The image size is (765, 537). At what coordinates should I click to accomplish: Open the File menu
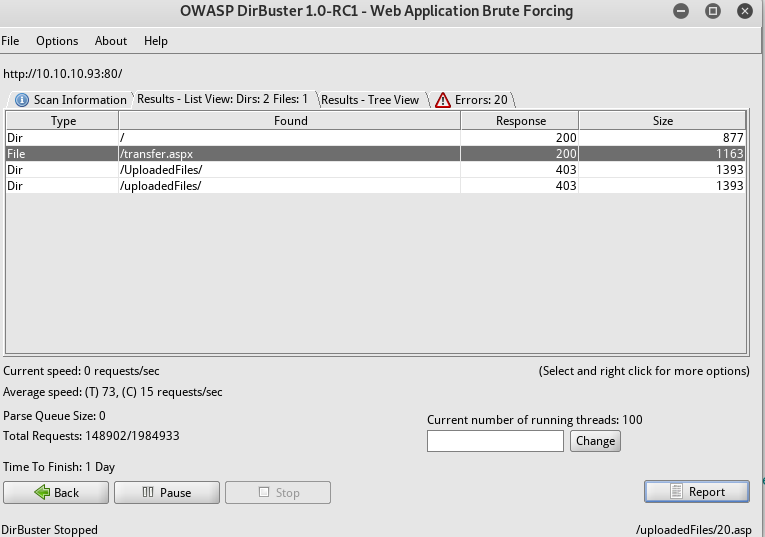(10, 41)
